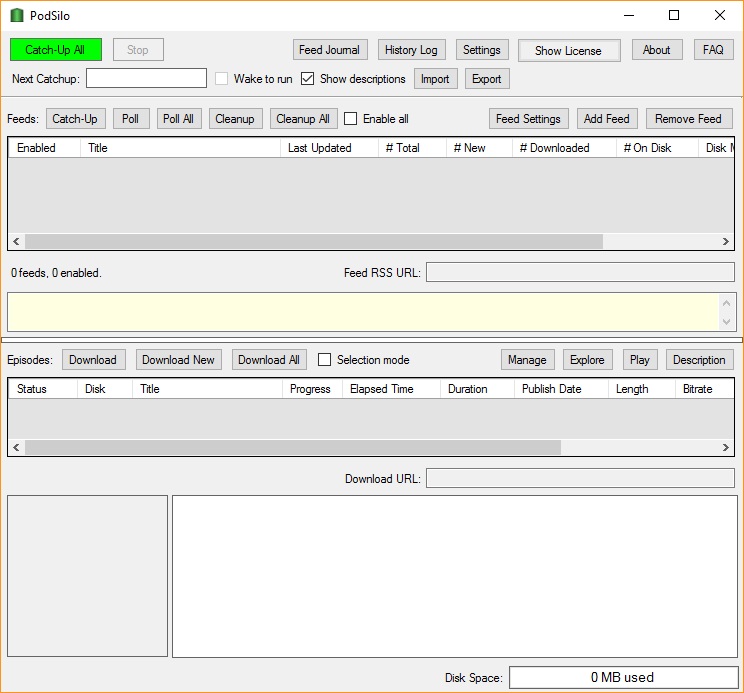Click Explore button
This screenshot has height=693, width=744.
[587, 360]
